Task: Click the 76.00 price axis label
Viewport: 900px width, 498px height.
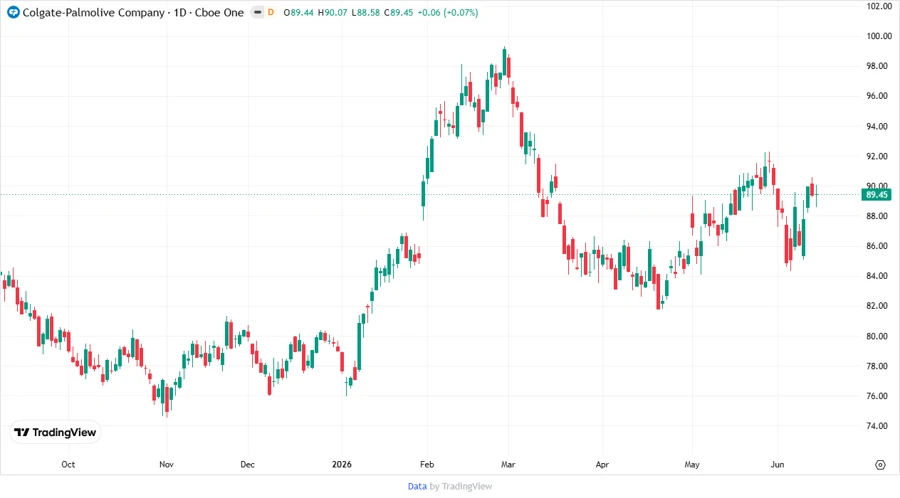Action: pos(876,396)
